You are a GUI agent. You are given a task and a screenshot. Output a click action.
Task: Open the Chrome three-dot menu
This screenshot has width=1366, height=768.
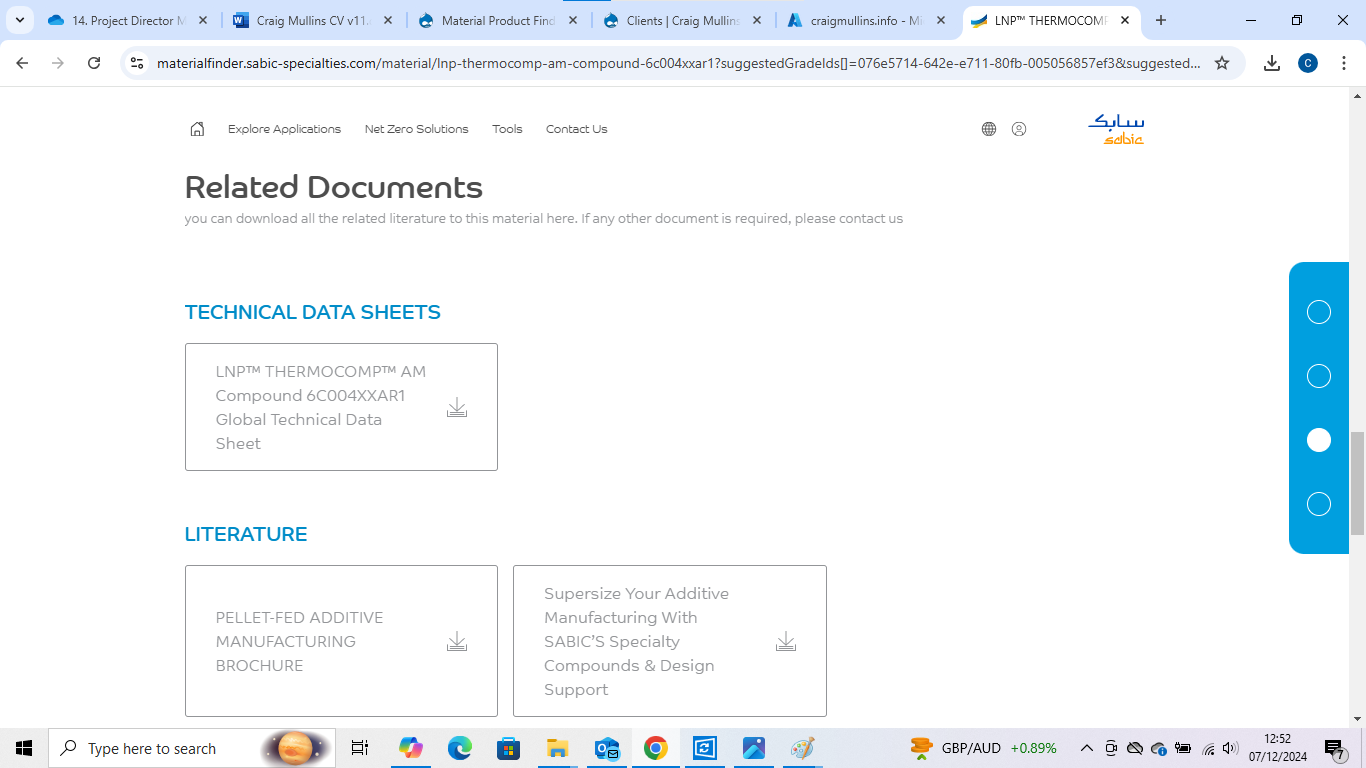click(x=1343, y=63)
